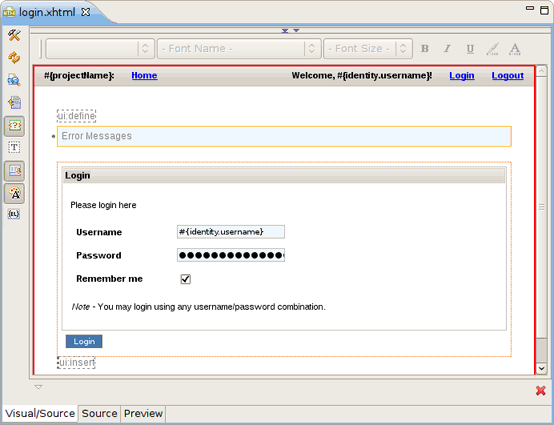The height and width of the screenshot is (425, 554).
Task: Toggle the show selection bar icon
Action: click(x=14, y=171)
